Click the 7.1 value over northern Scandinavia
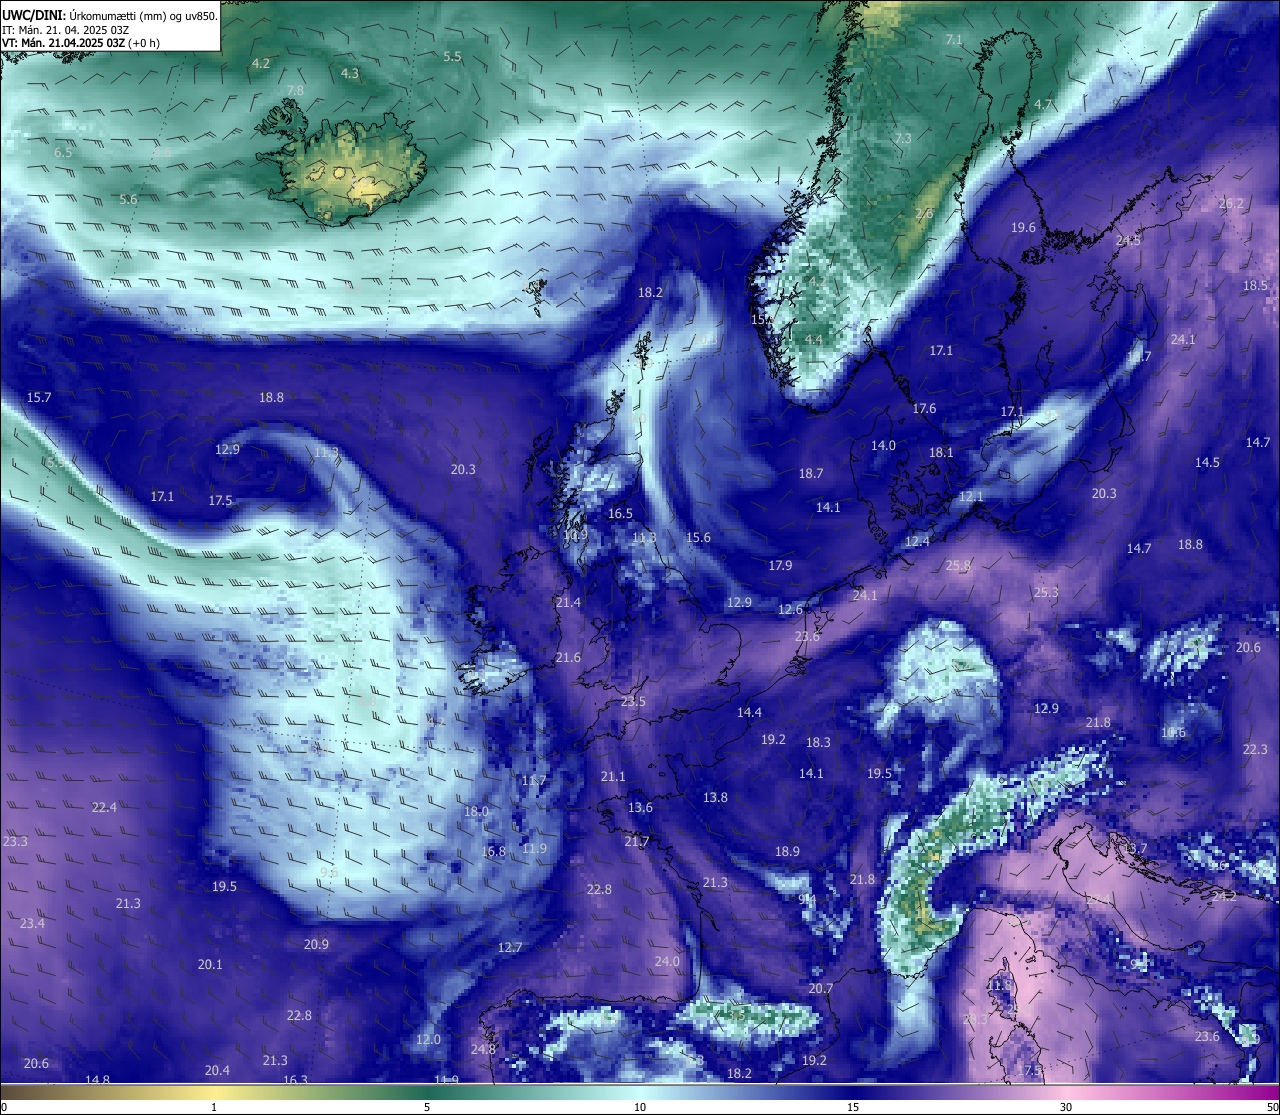 click(954, 40)
